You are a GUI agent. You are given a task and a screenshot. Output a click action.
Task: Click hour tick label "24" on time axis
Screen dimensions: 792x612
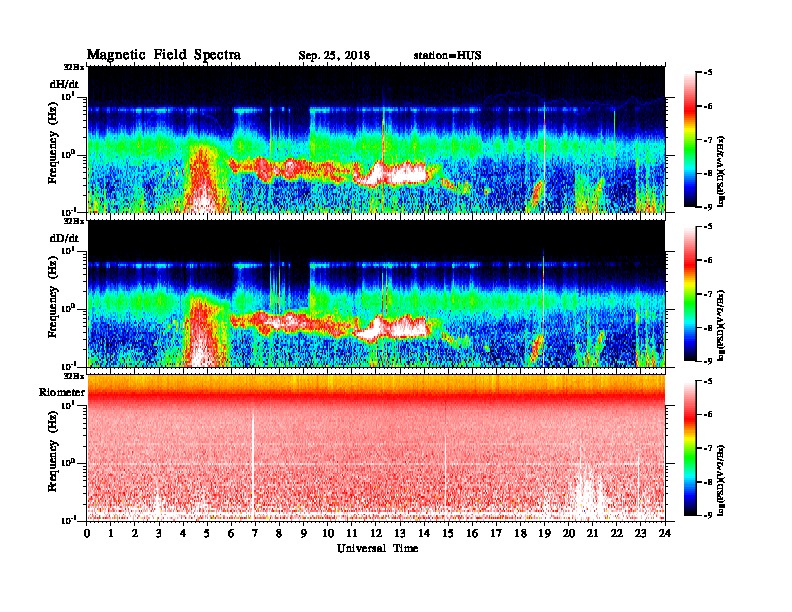coord(665,533)
